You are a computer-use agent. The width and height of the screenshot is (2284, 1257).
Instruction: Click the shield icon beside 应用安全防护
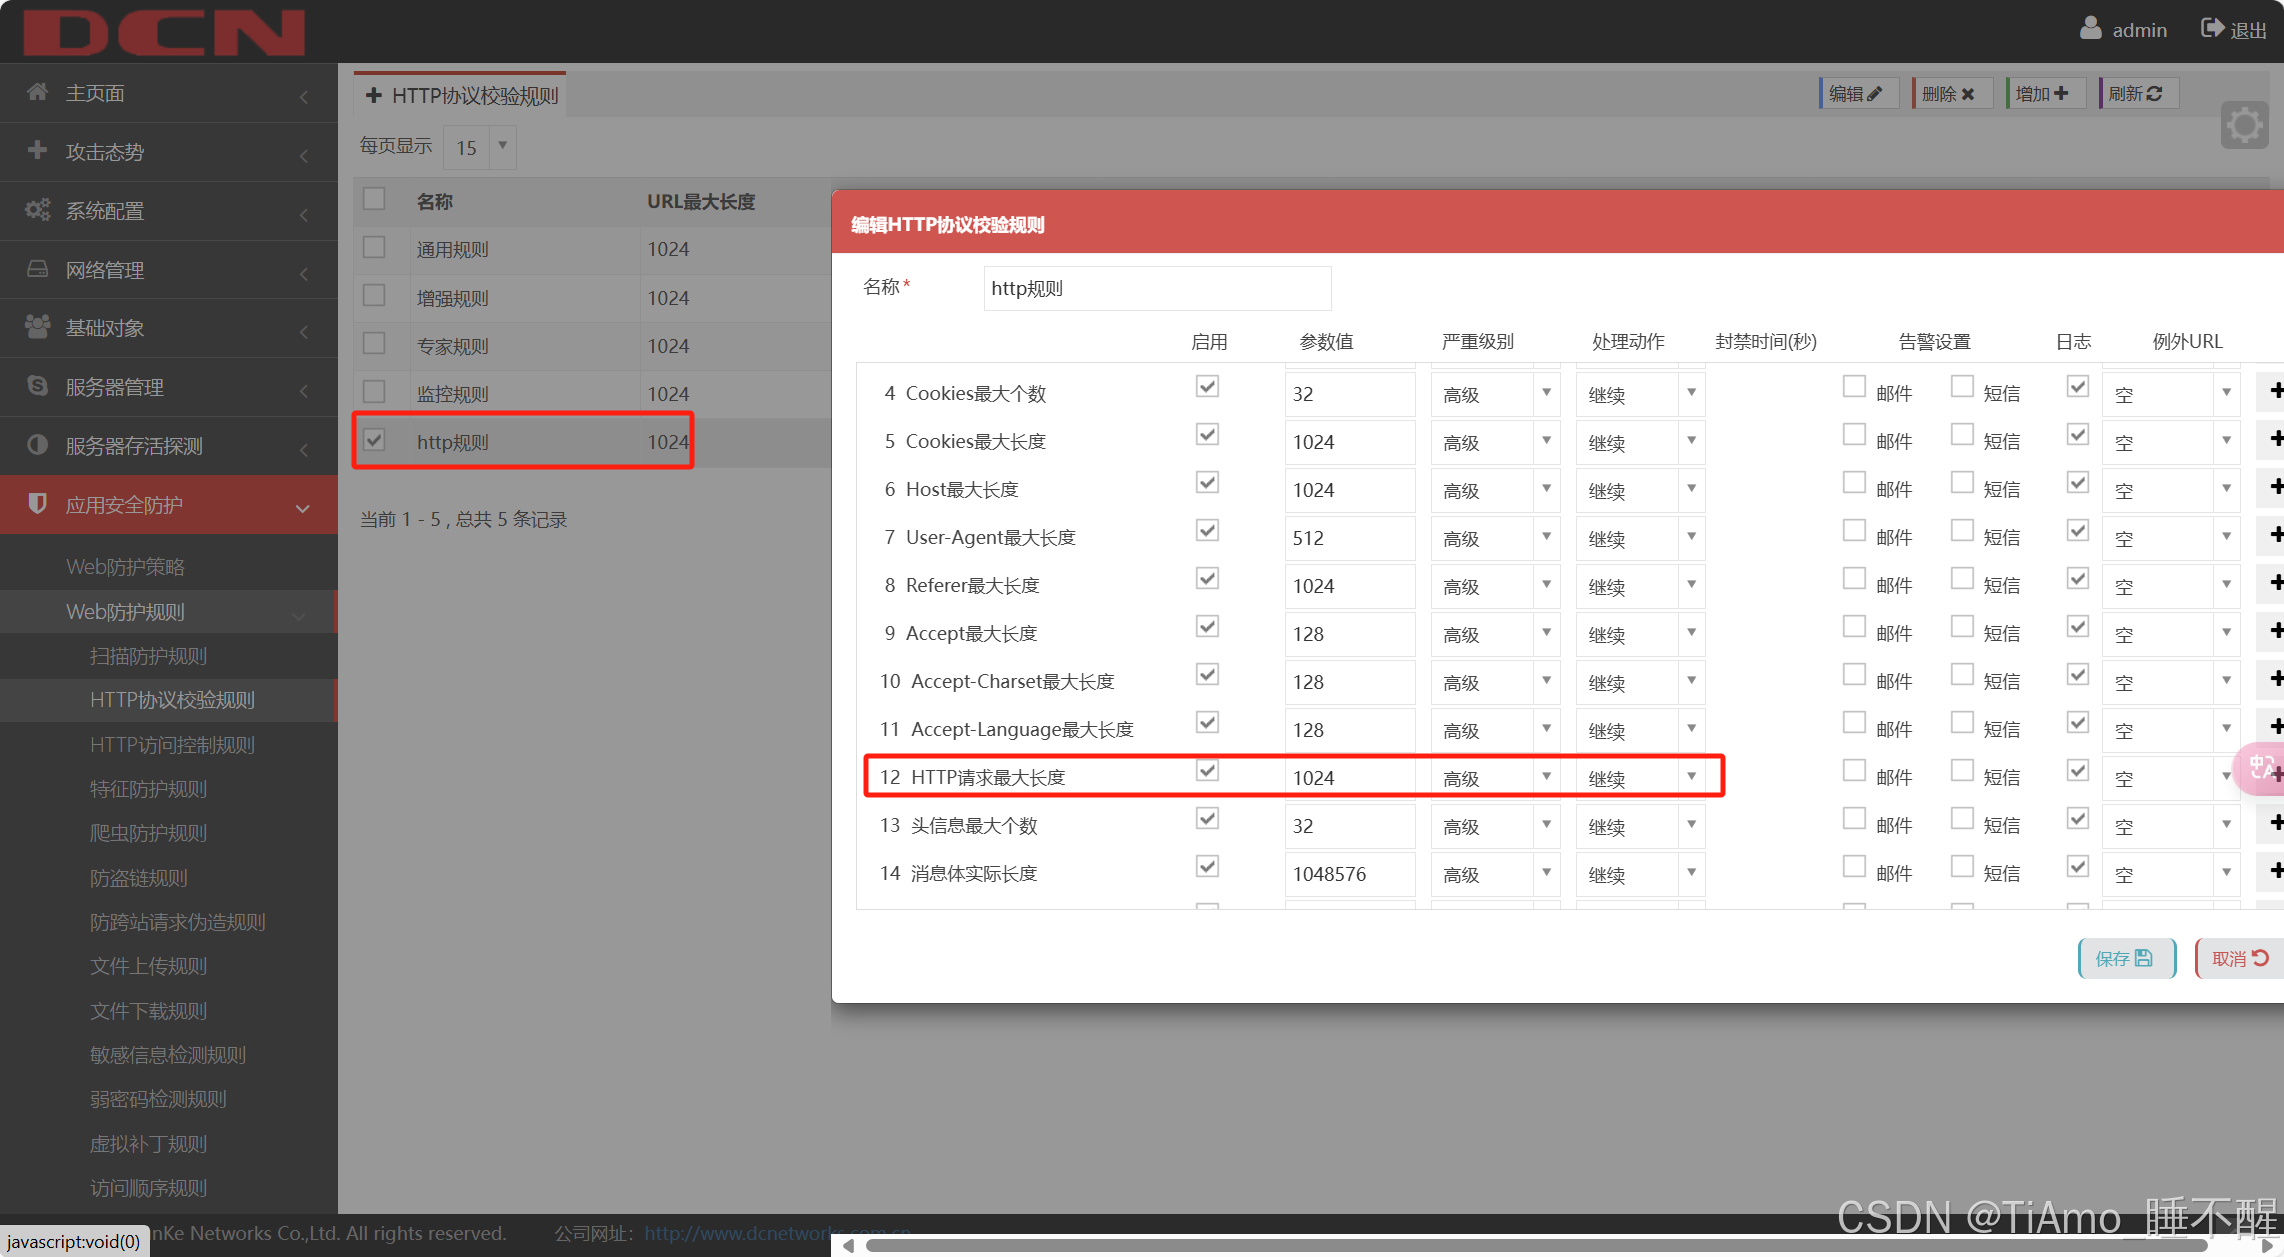(37, 503)
